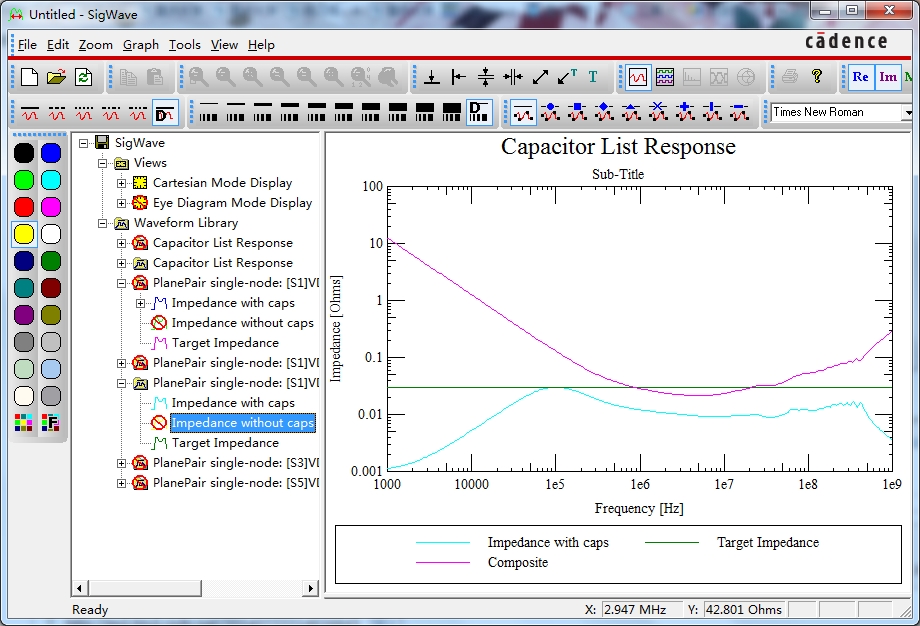Open the File menu

(27, 45)
